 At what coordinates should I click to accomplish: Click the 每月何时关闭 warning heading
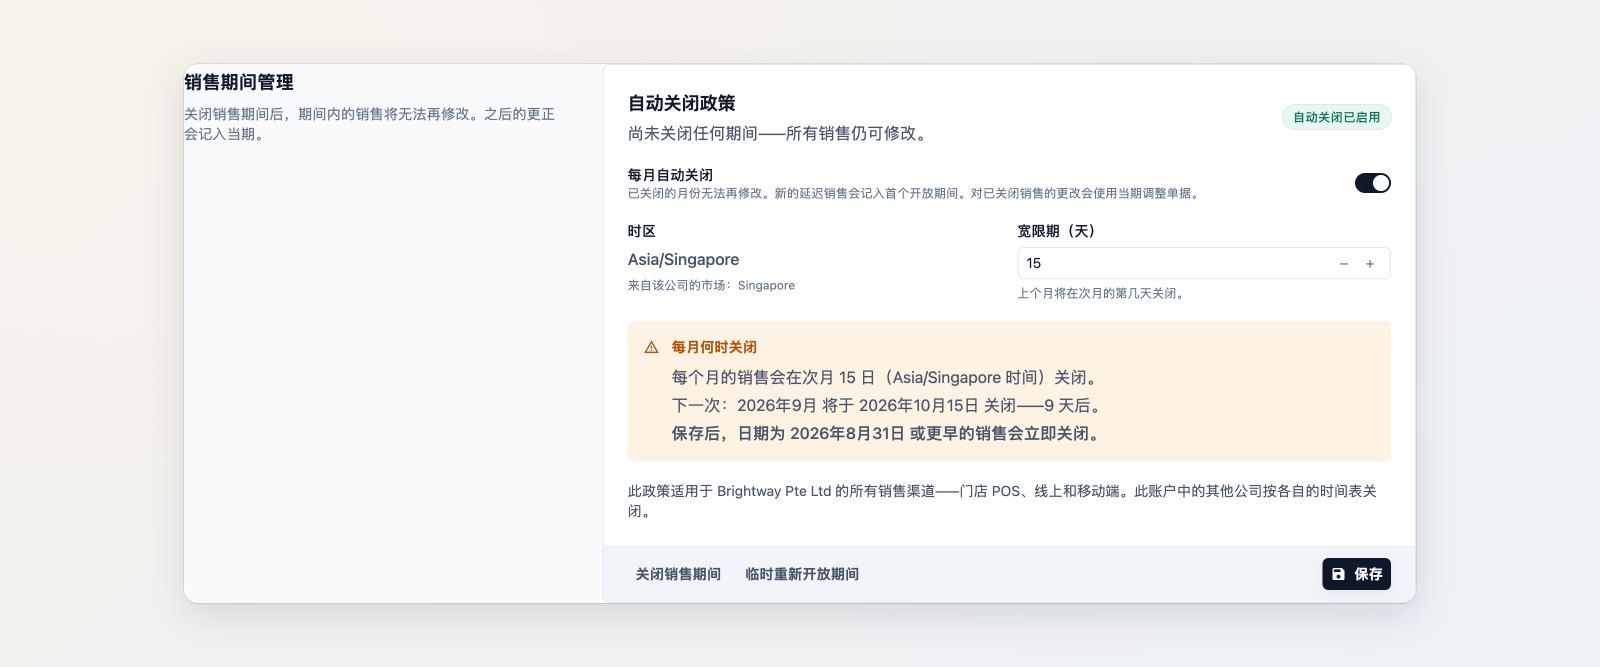(714, 347)
